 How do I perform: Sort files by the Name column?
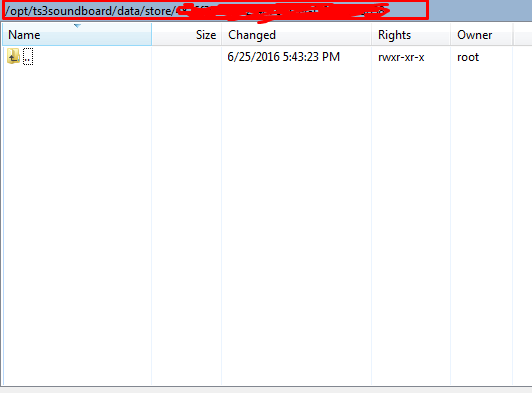(77, 34)
